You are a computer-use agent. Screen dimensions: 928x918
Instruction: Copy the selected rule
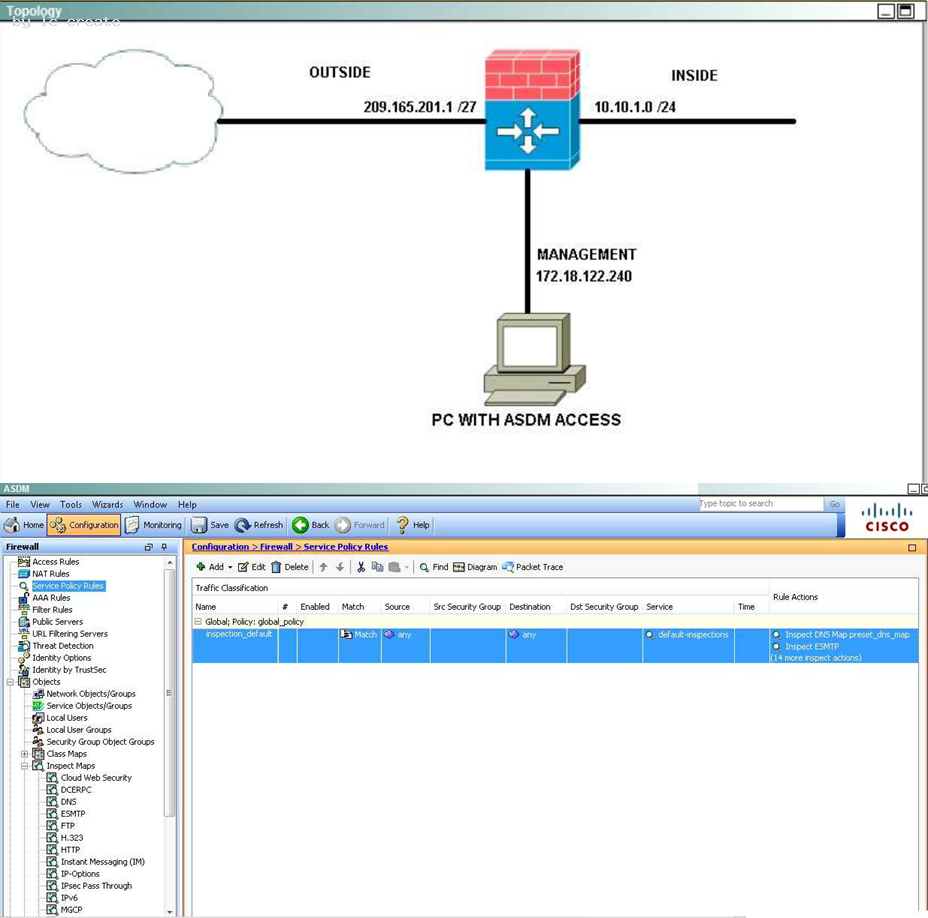coord(377,567)
